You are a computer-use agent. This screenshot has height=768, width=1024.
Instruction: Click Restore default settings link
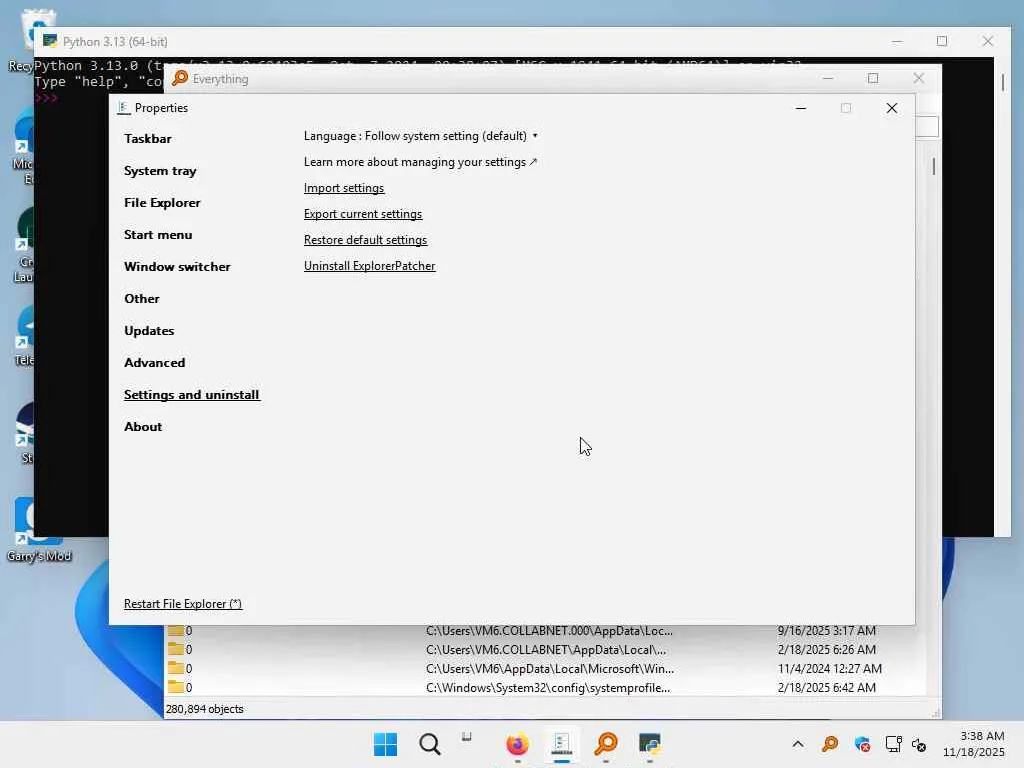(x=365, y=240)
